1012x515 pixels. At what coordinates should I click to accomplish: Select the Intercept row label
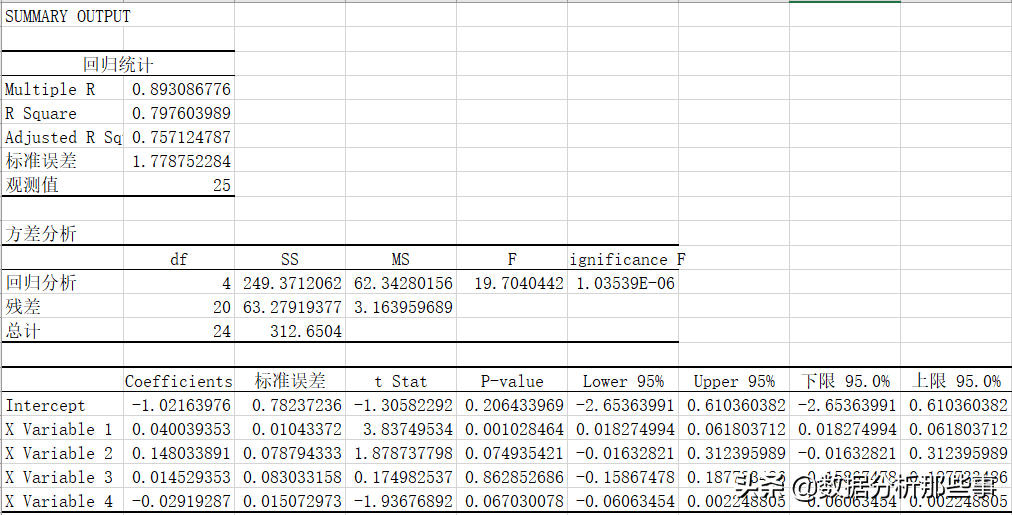coord(45,405)
